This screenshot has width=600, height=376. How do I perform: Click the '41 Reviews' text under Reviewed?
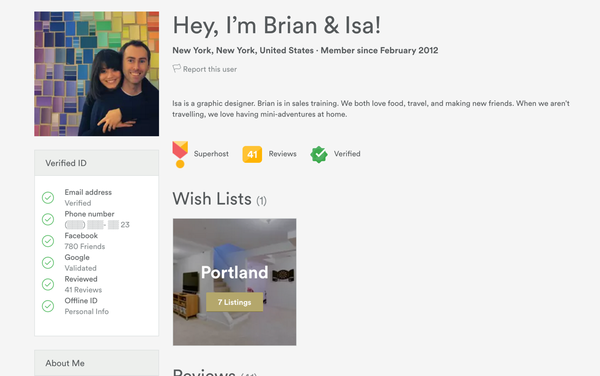point(83,290)
